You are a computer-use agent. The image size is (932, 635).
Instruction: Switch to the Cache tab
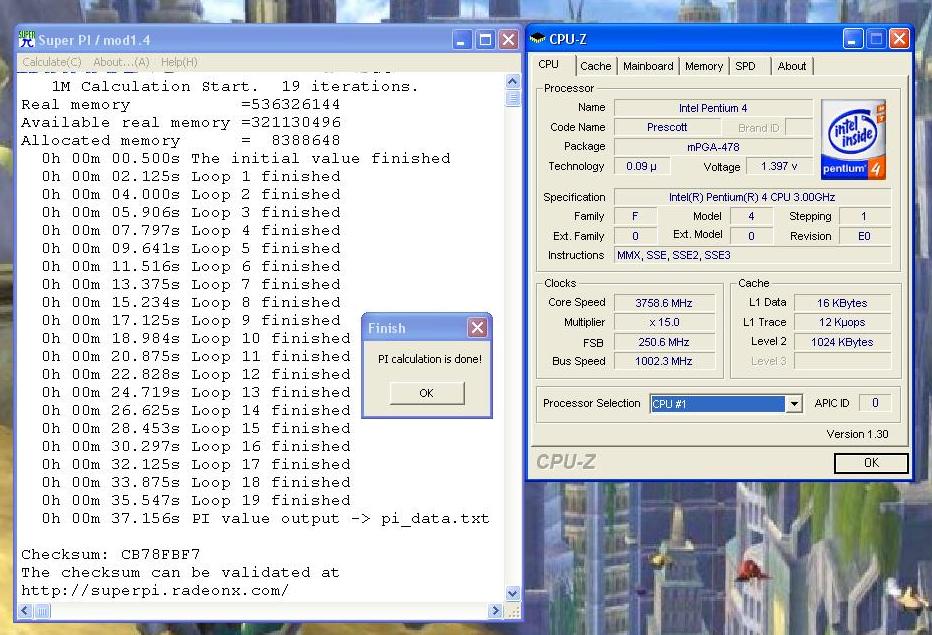coord(596,66)
